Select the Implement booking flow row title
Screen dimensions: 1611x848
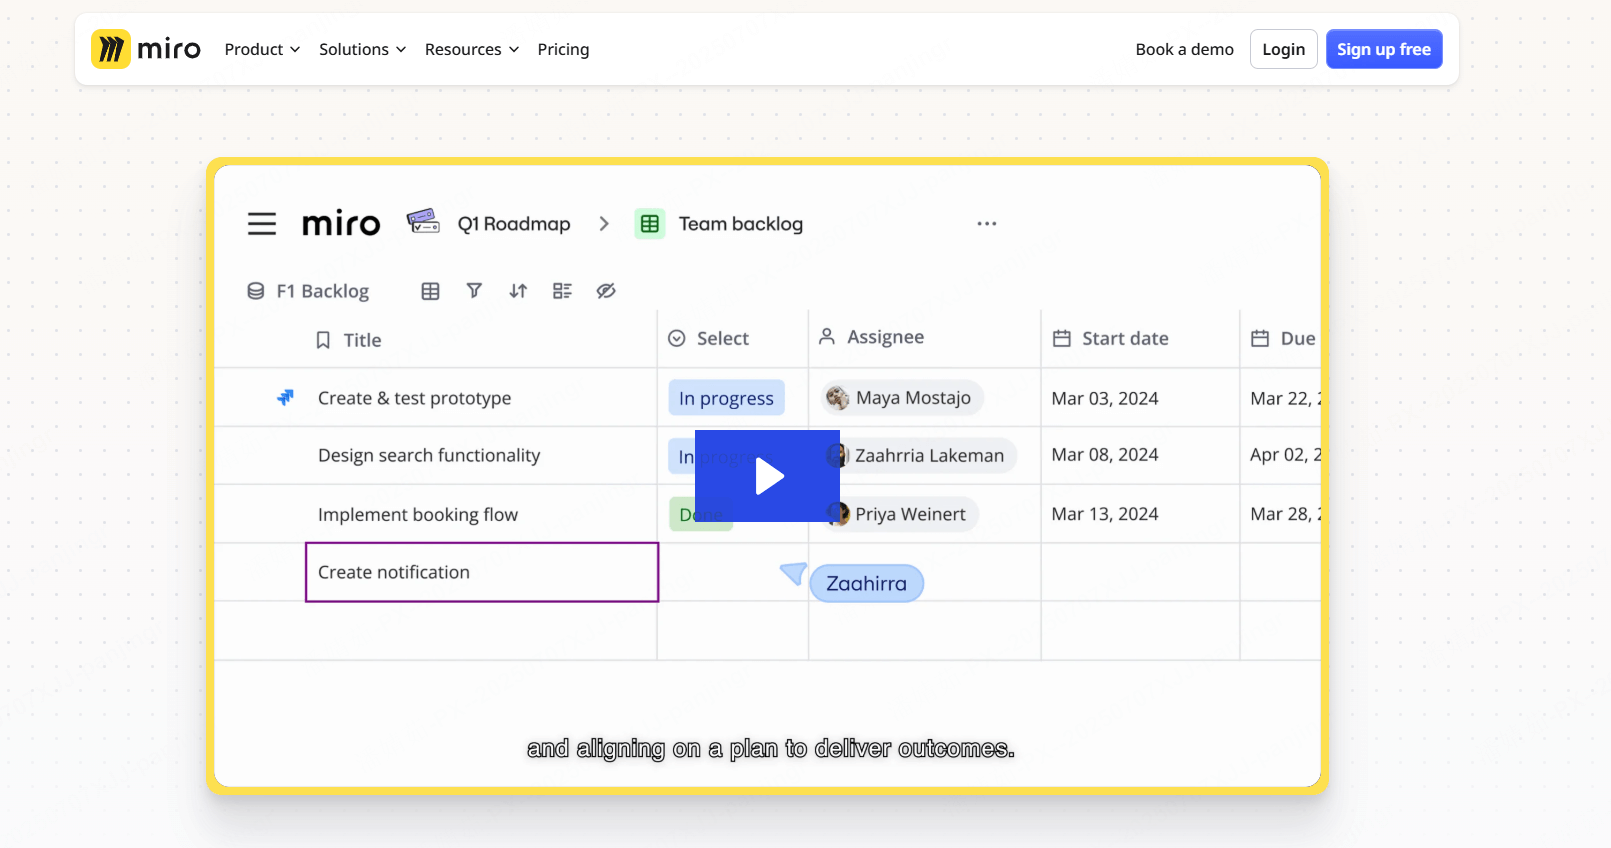418,514
